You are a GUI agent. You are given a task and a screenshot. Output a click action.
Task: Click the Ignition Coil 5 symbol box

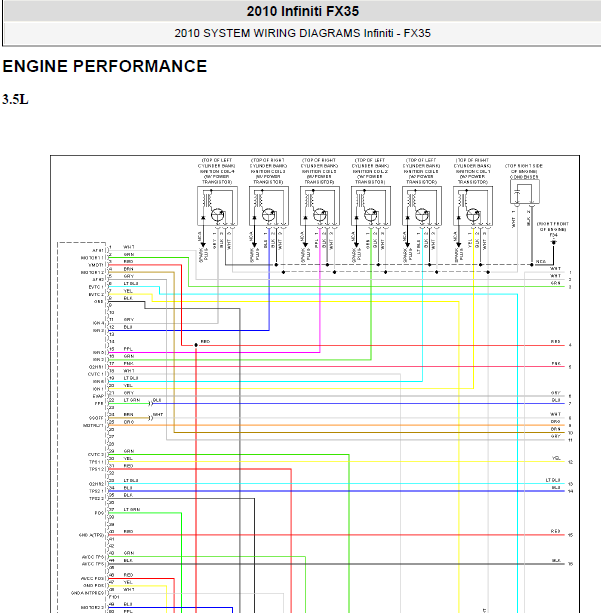(x=320, y=206)
